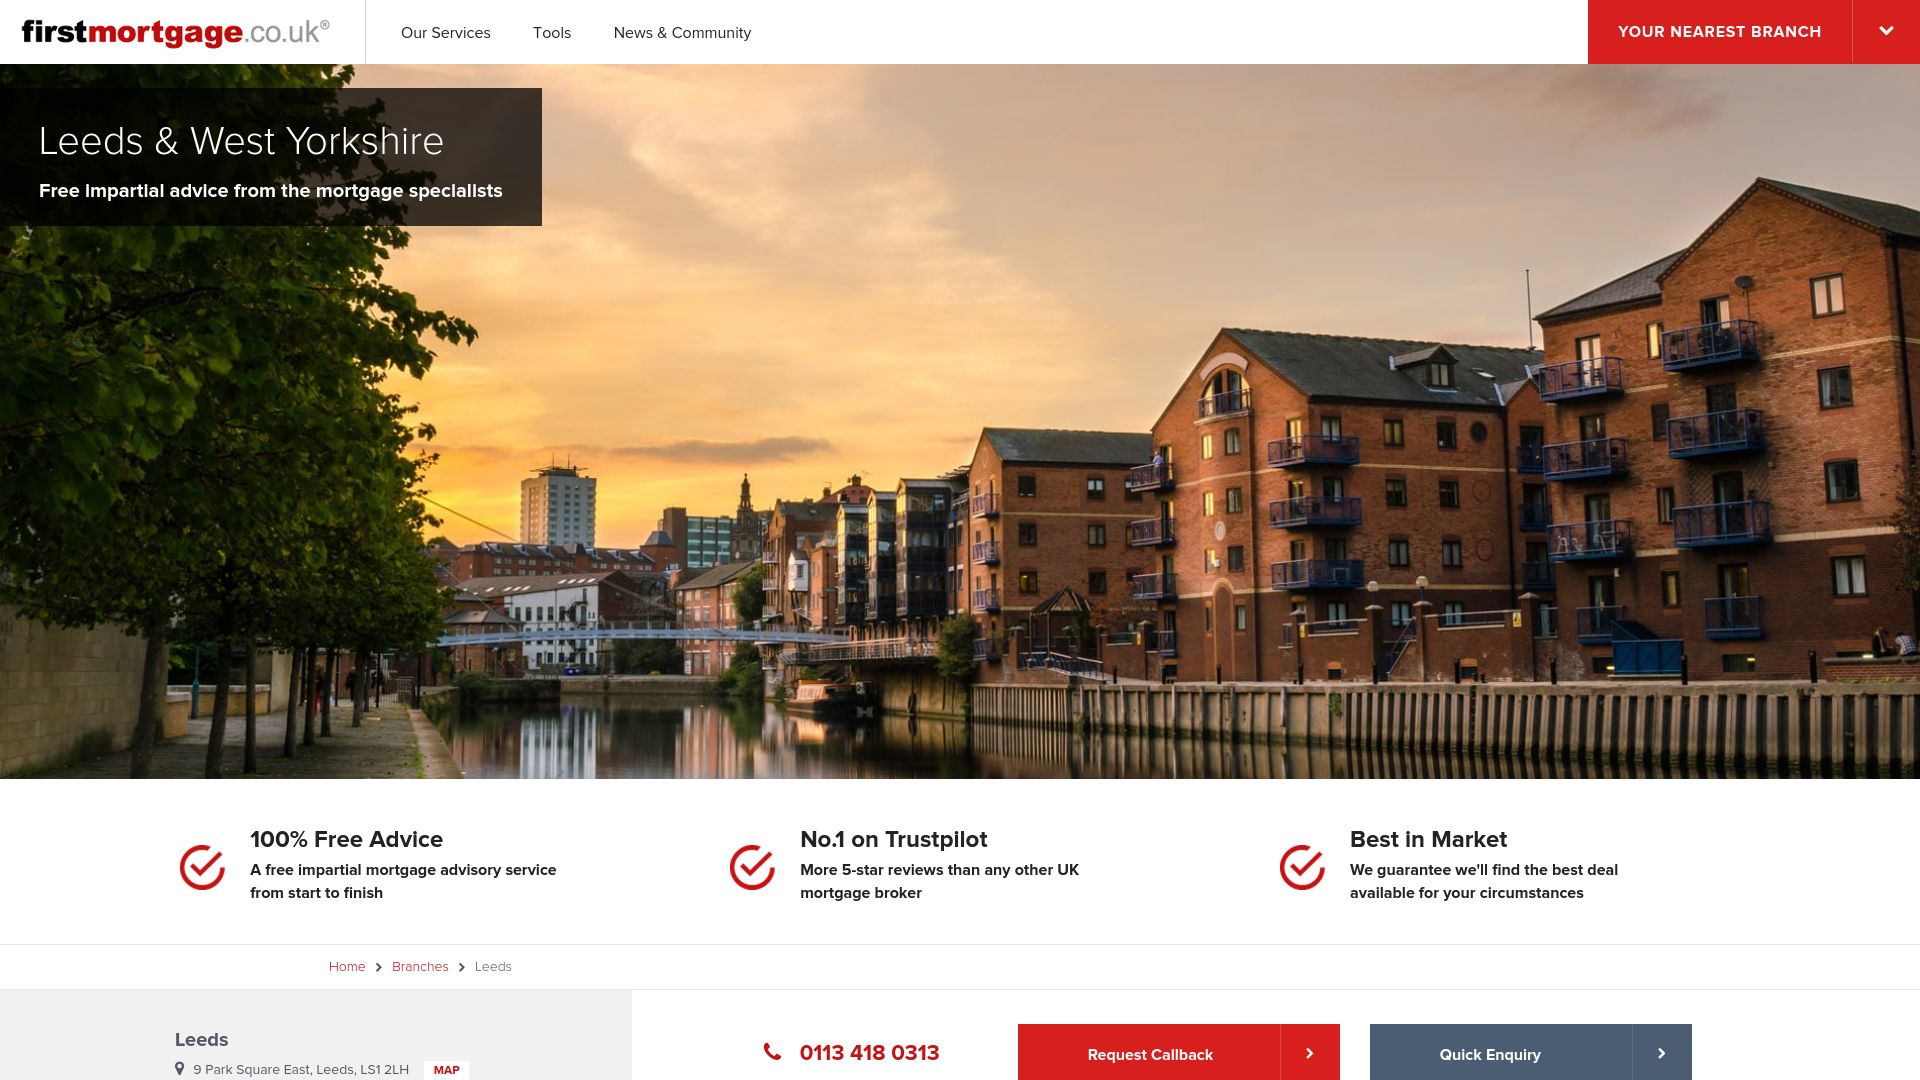
Task: Open the News & Community dropdown
Action: pyautogui.click(x=682, y=32)
